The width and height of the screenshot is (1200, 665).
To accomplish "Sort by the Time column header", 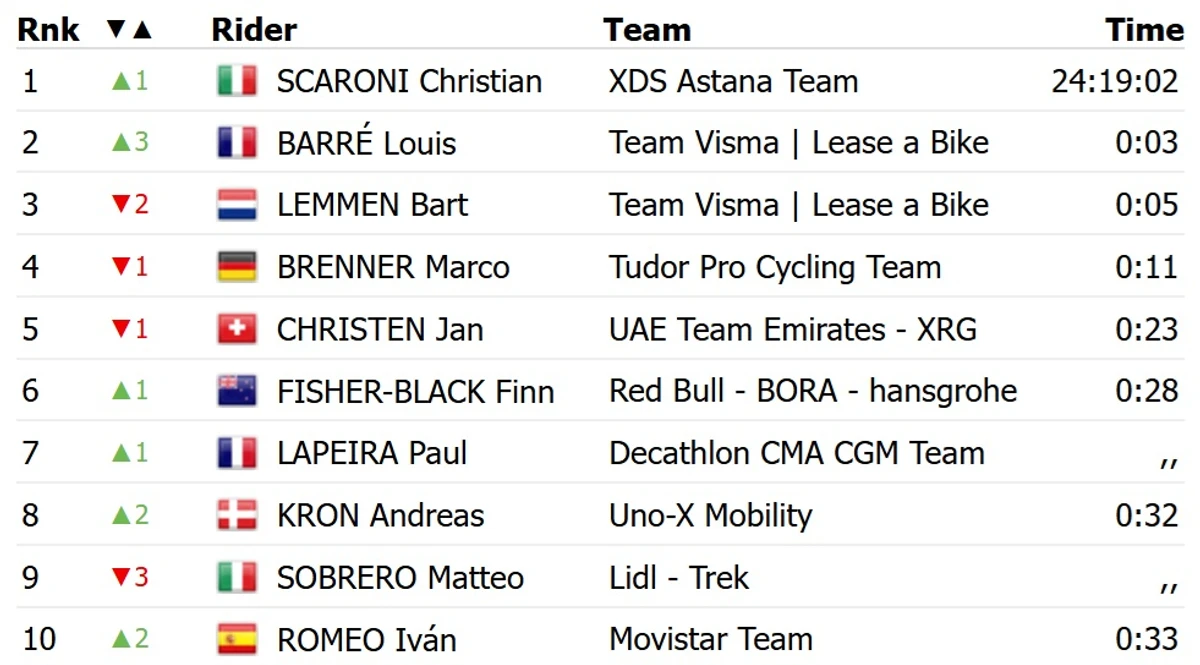I will click(1144, 30).
